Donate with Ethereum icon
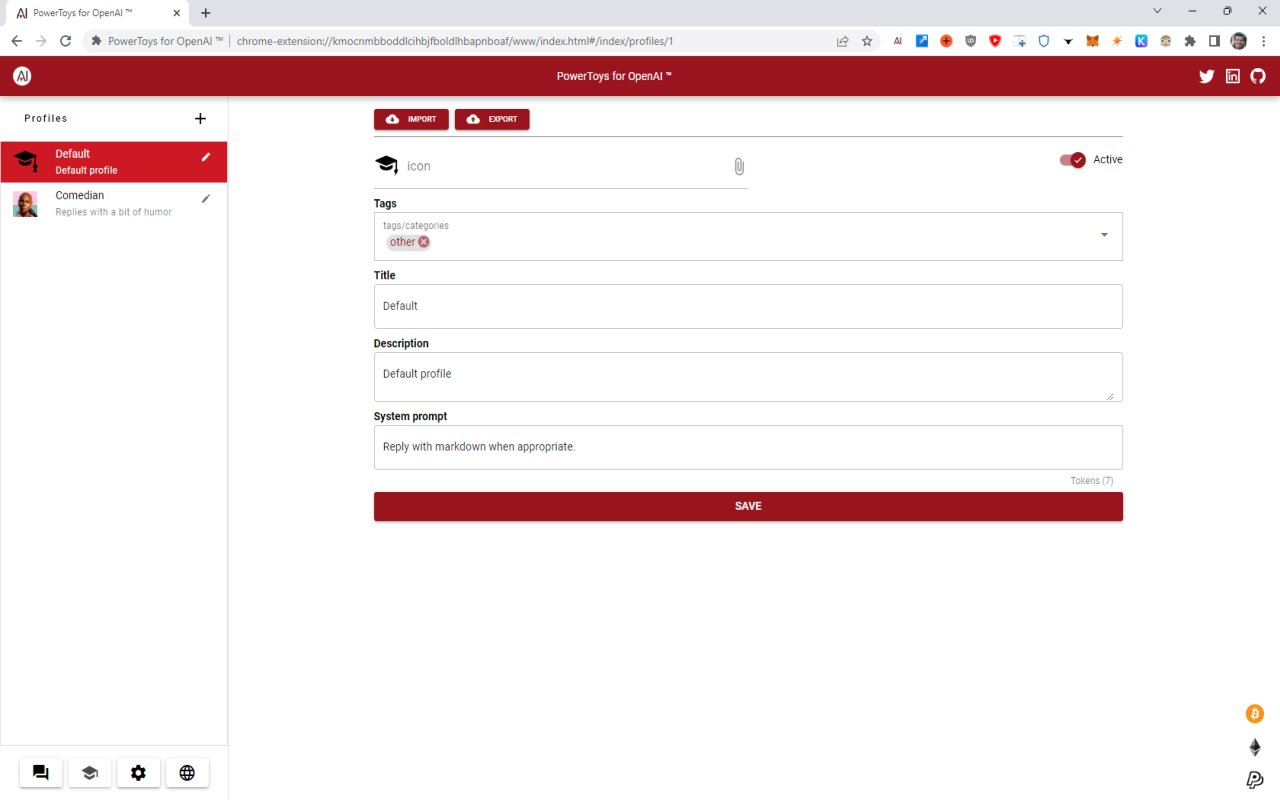1280x800 pixels. pos(1255,747)
